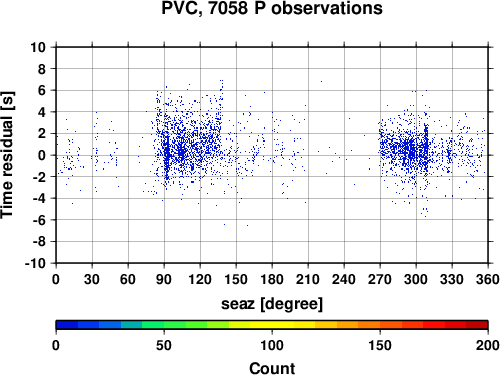Click the x-axis tick label "300"

tap(416, 279)
